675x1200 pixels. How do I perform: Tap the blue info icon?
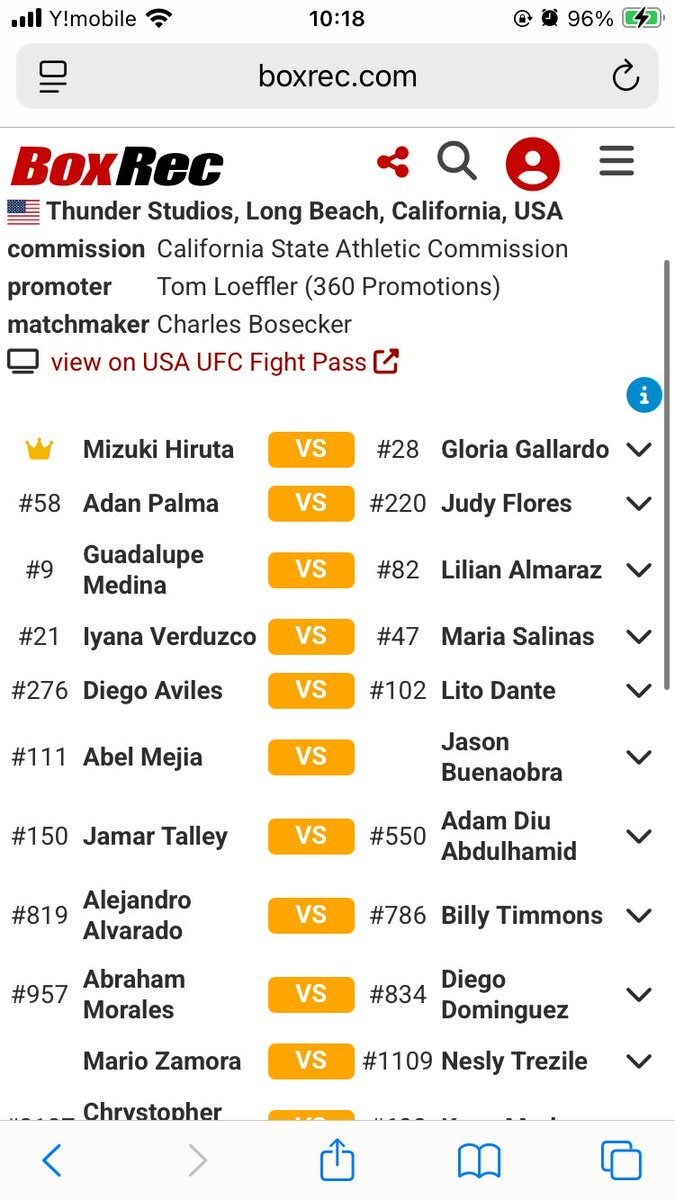pyautogui.click(x=644, y=396)
